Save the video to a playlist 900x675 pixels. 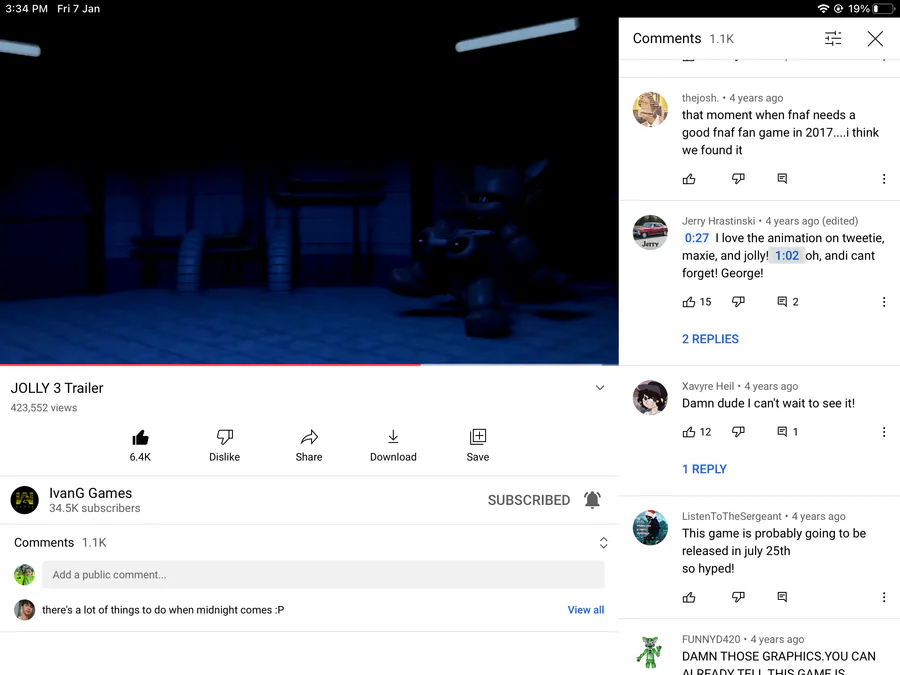[478, 445]
